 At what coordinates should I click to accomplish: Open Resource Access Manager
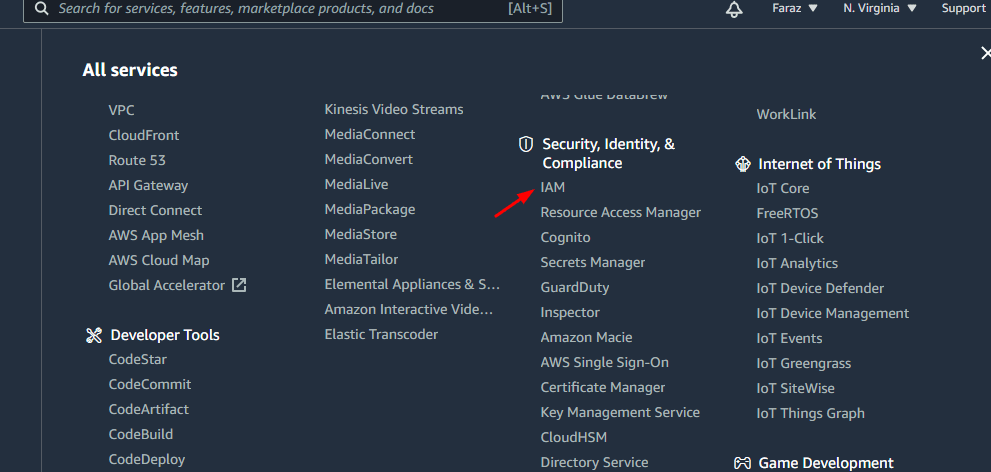coord(621,213)
